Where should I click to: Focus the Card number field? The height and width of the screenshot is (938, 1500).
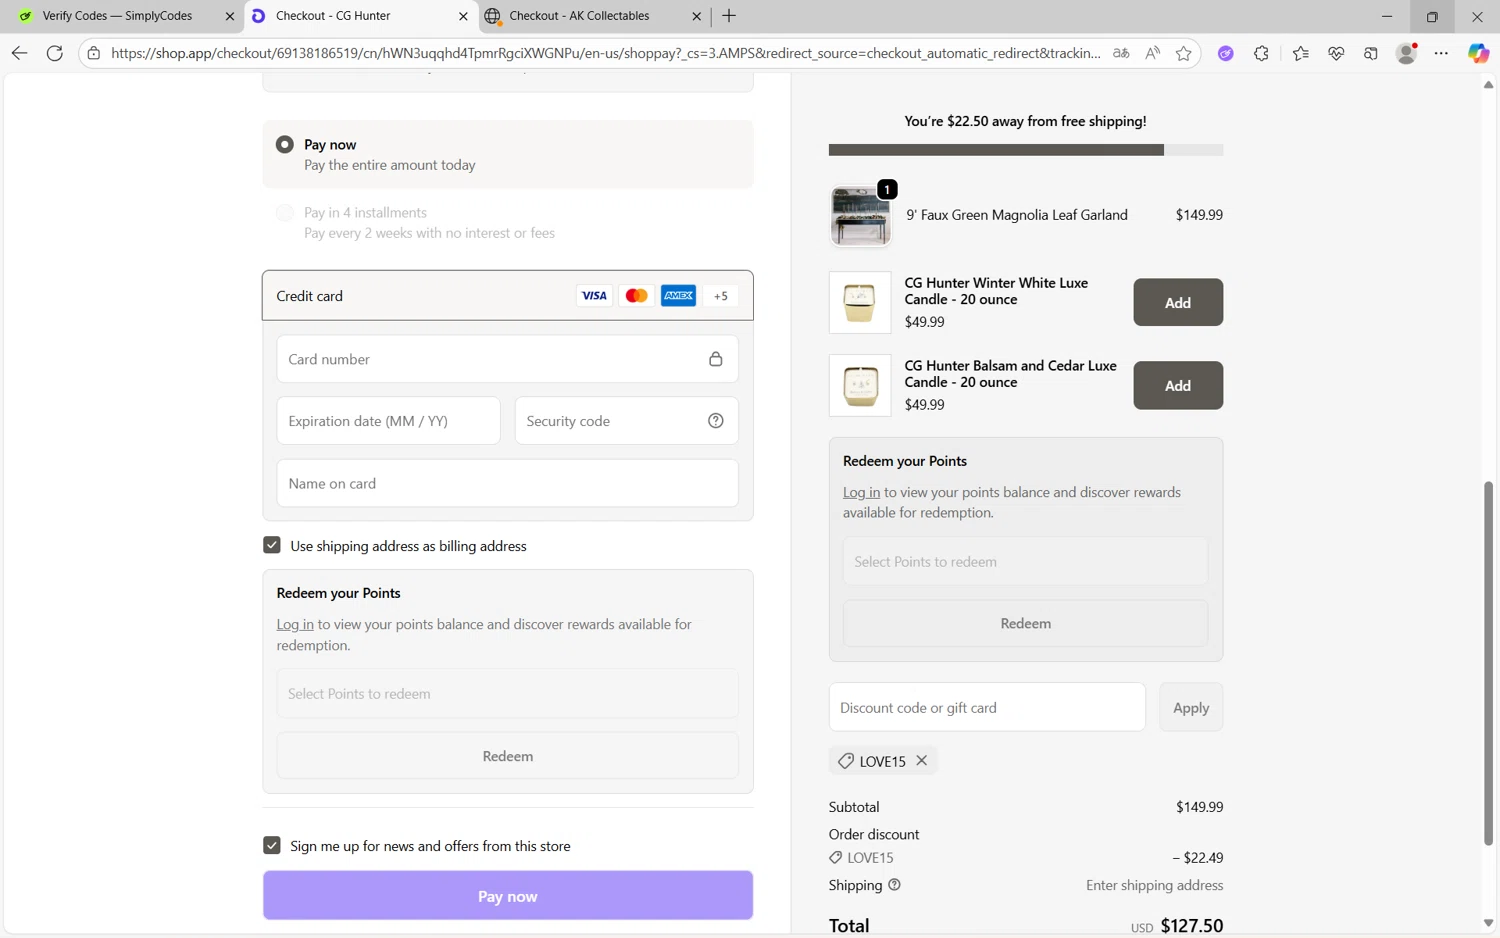(508, 359)
